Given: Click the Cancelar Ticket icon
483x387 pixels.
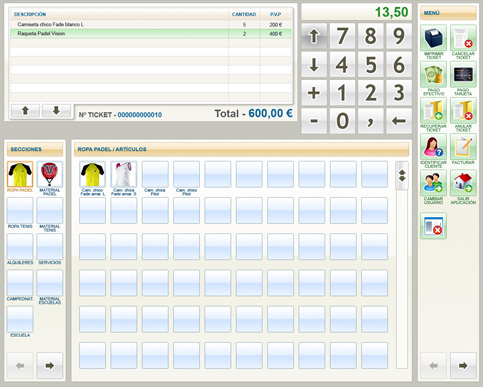Looking at the screenshot, I should 463,38.
